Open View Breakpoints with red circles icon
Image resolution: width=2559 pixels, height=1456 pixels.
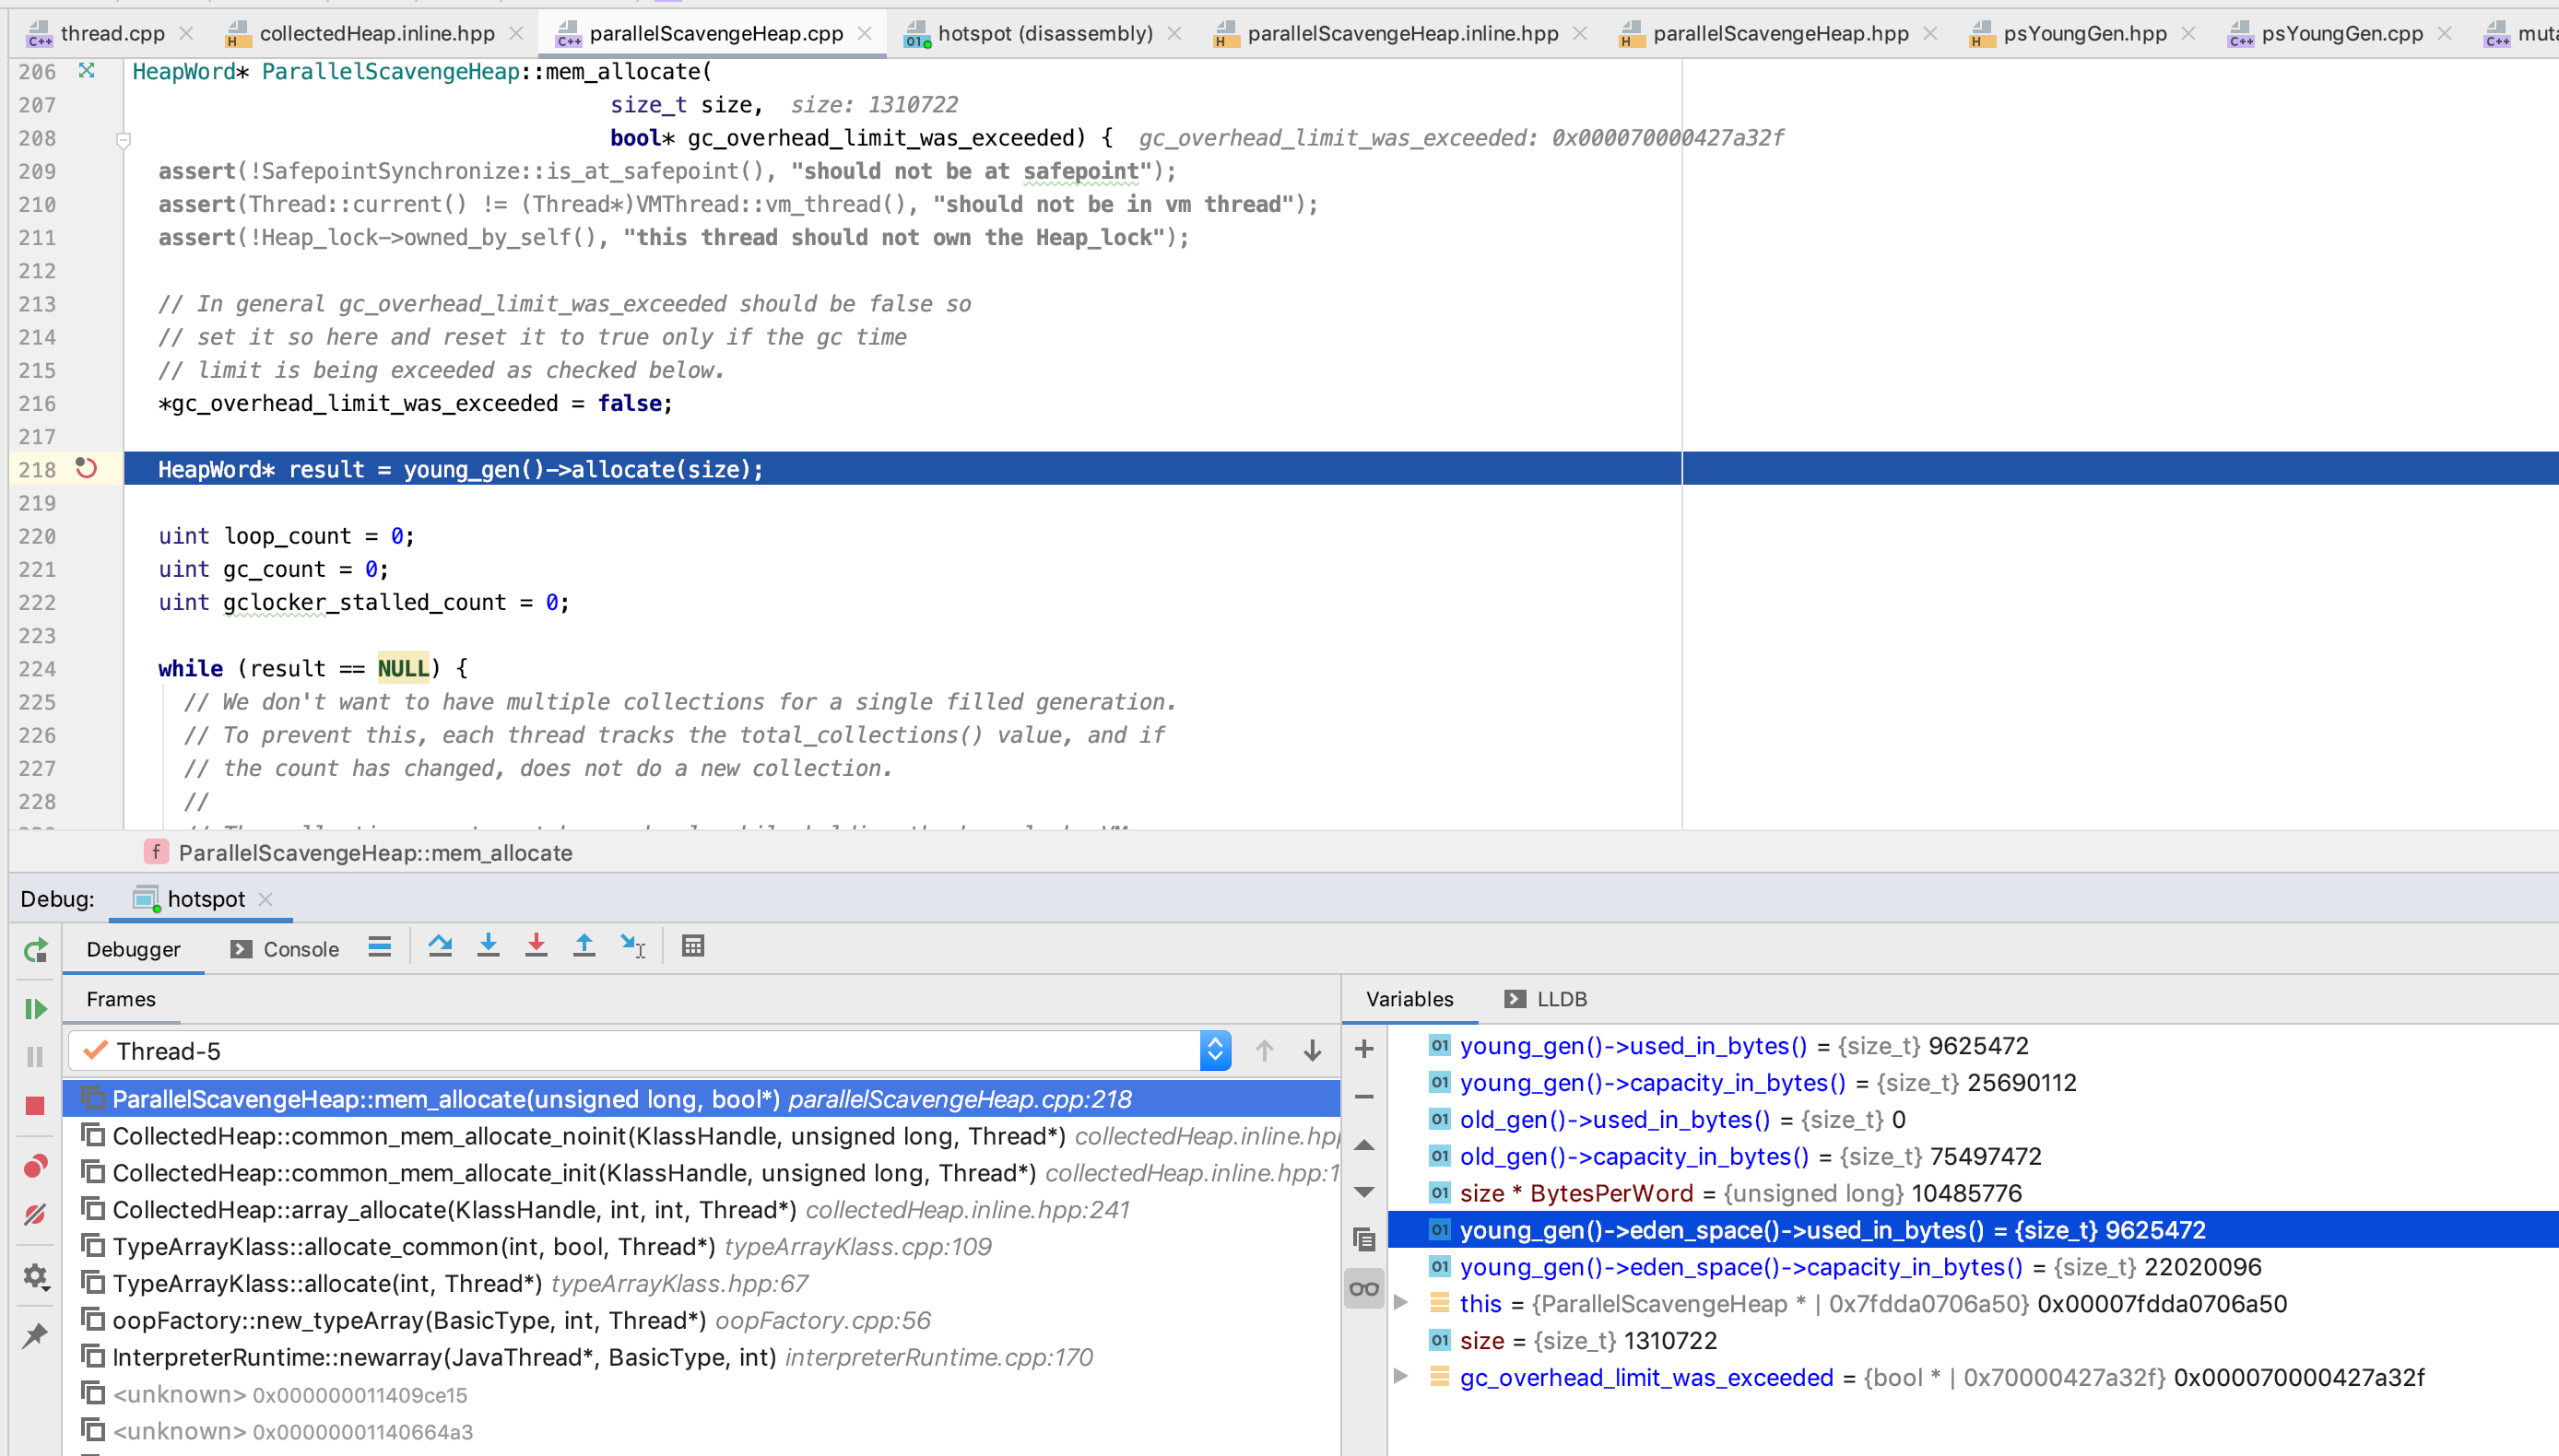(35, 1166)
